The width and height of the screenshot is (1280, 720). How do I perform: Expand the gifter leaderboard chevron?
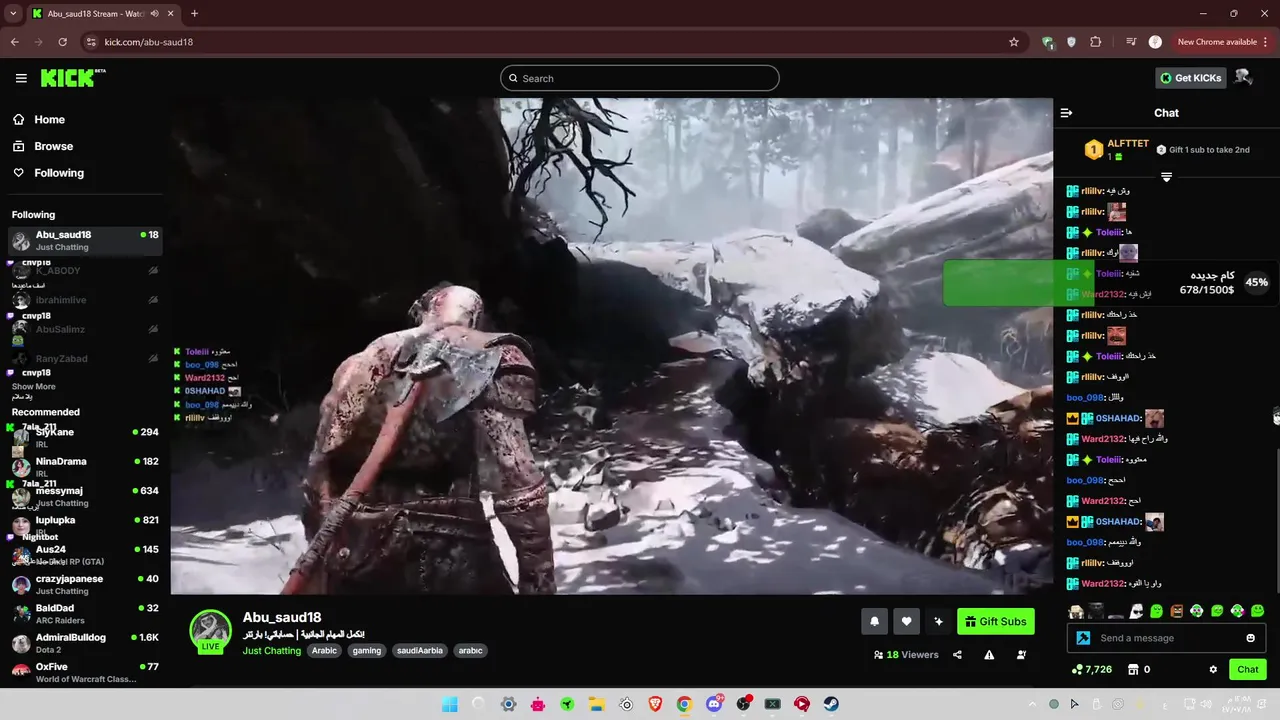click(1166, 177)
